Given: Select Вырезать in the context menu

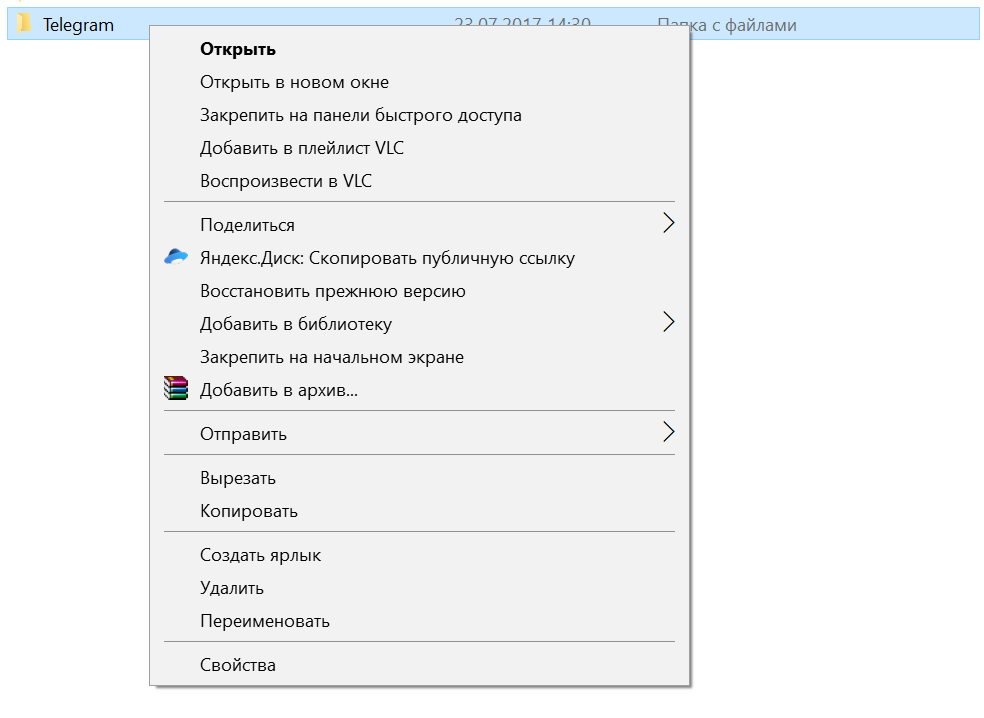Looking at the screenshot, I should [237, 478].
